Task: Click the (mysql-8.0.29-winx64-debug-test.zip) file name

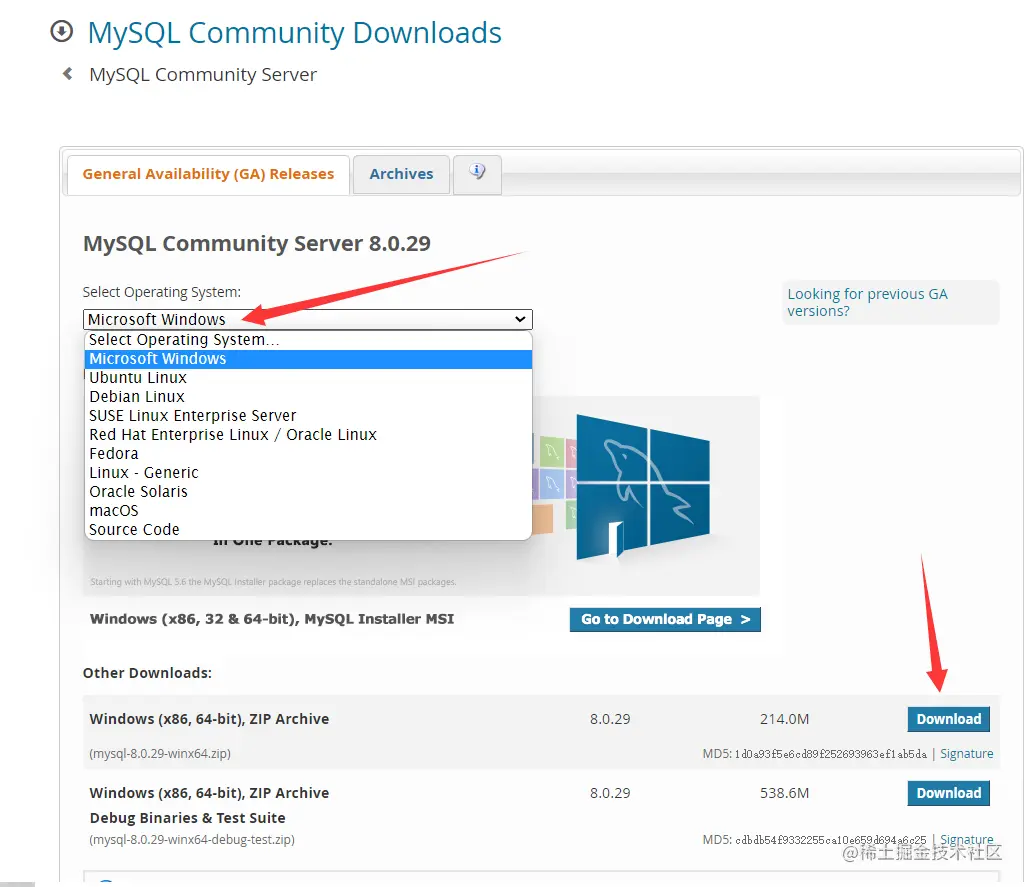Action: (x=192, y=839)
